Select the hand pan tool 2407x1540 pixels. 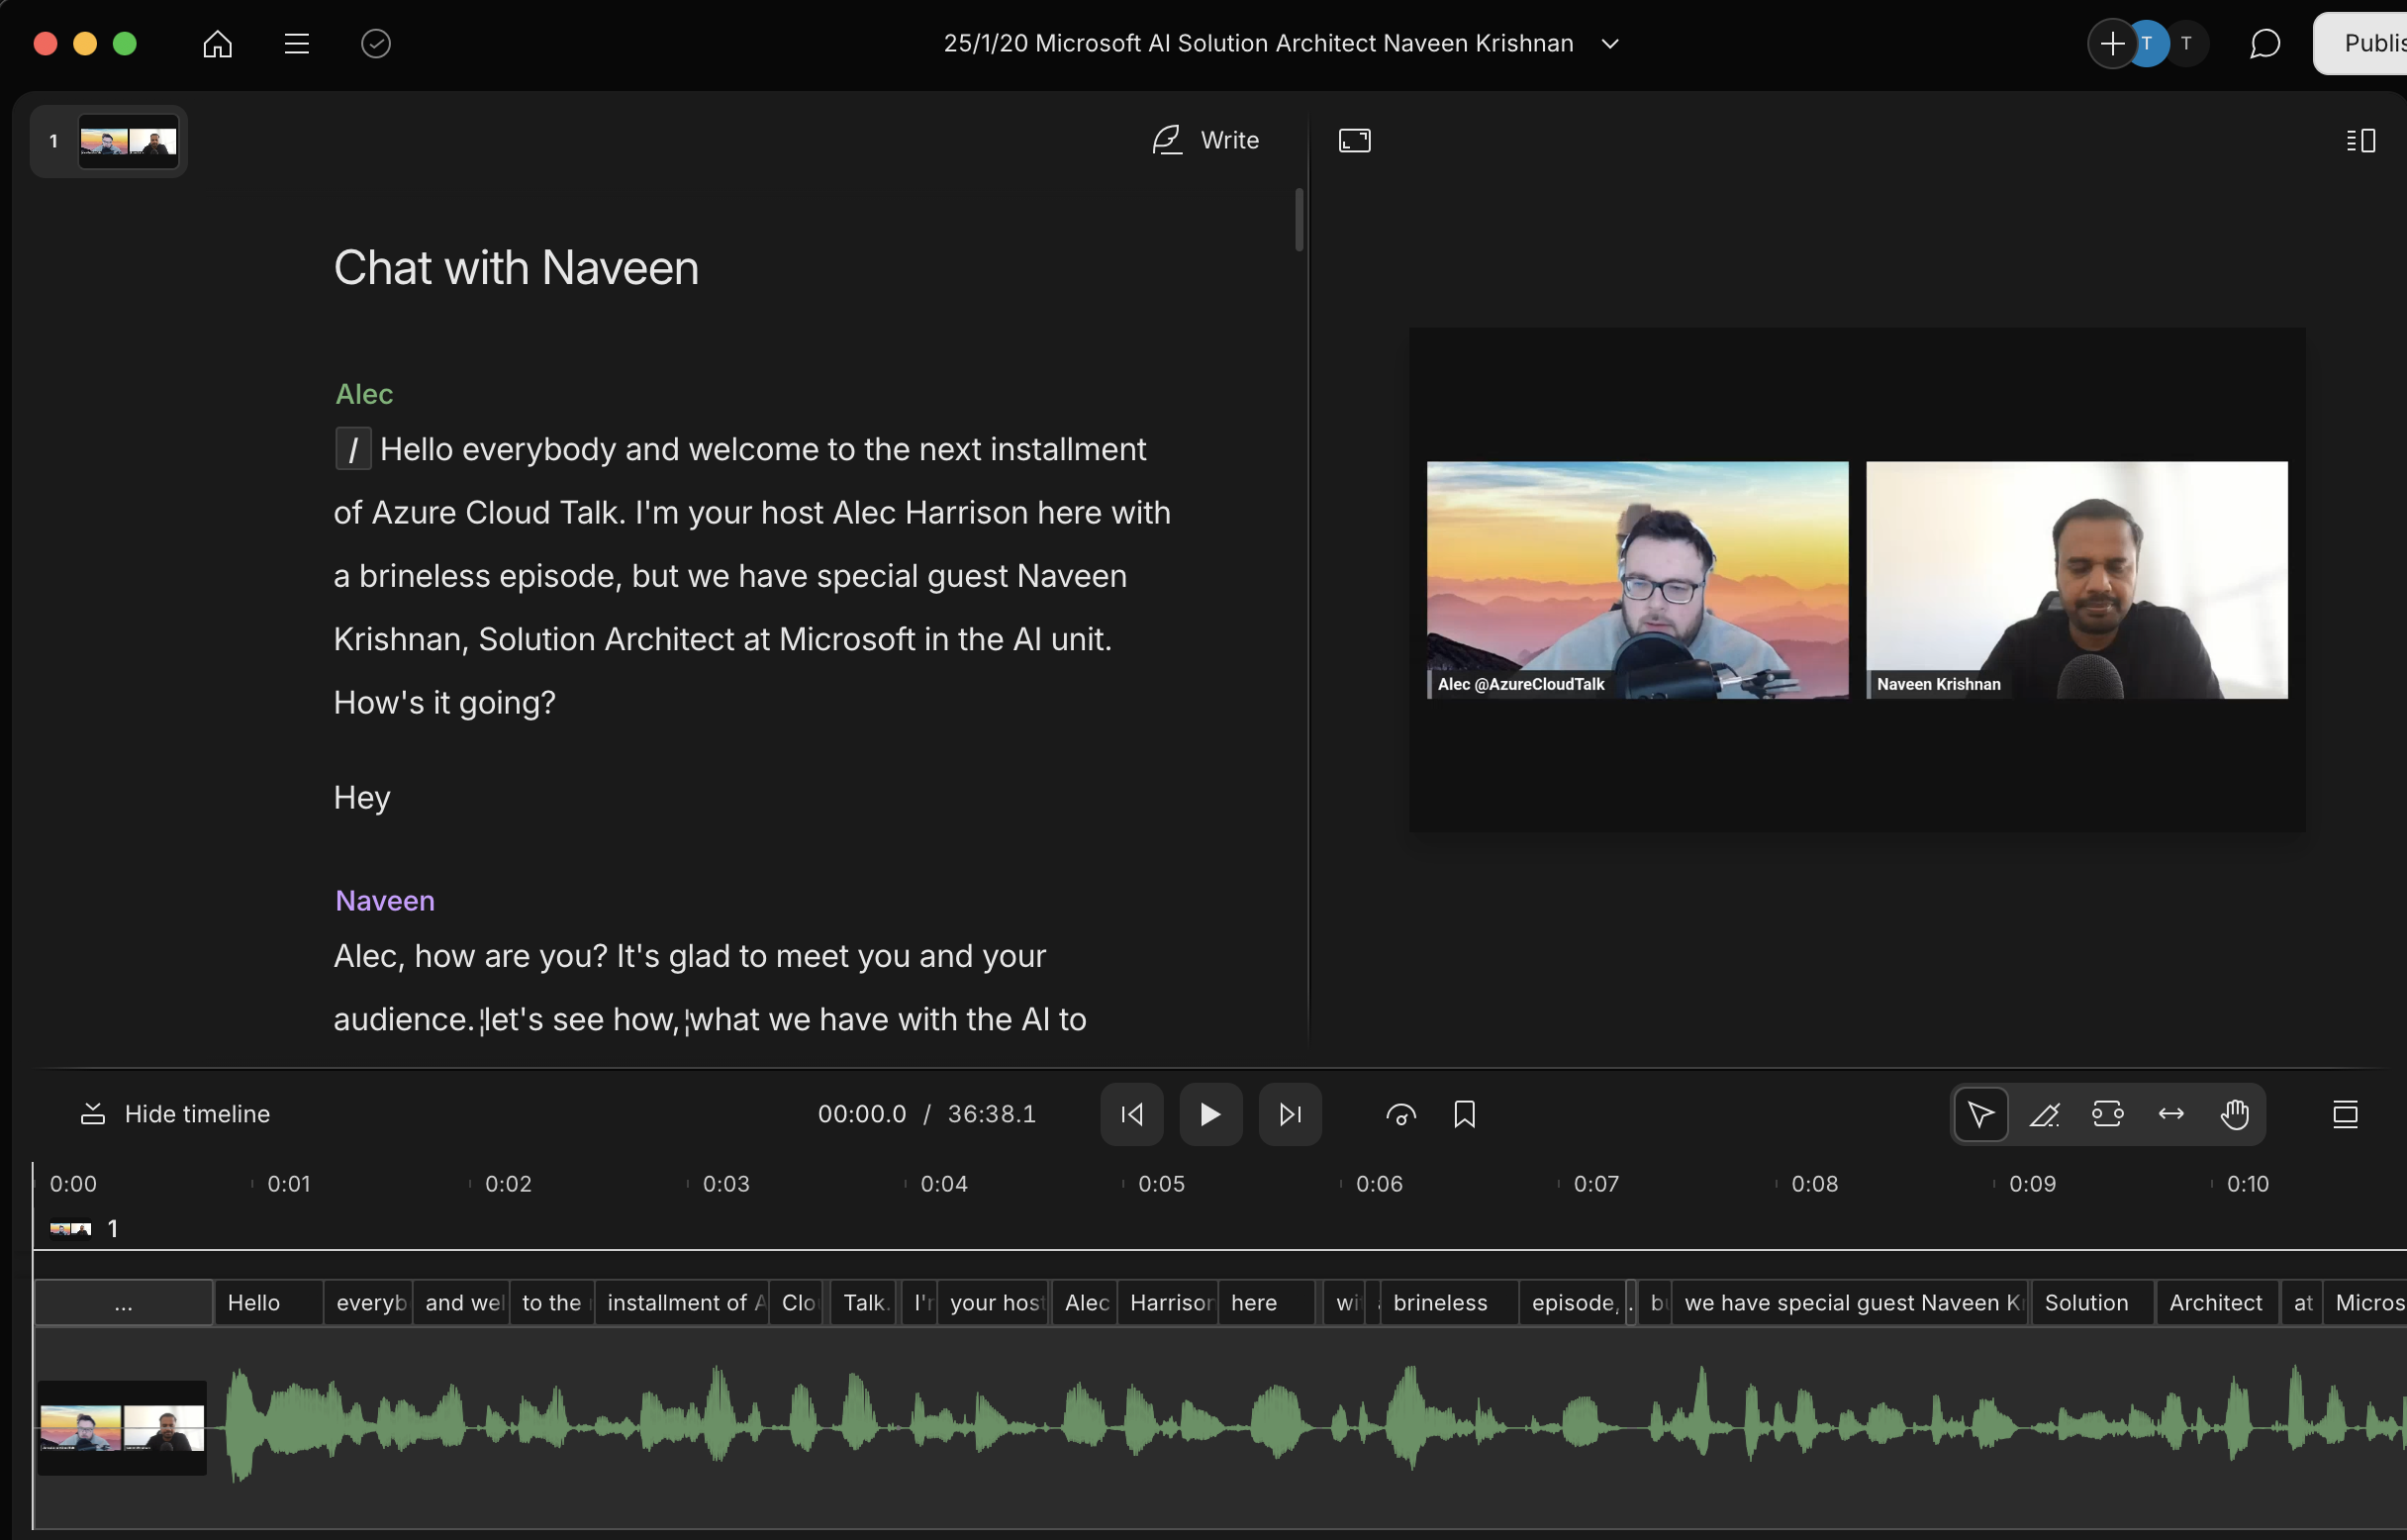[x=2234, y=1114]
